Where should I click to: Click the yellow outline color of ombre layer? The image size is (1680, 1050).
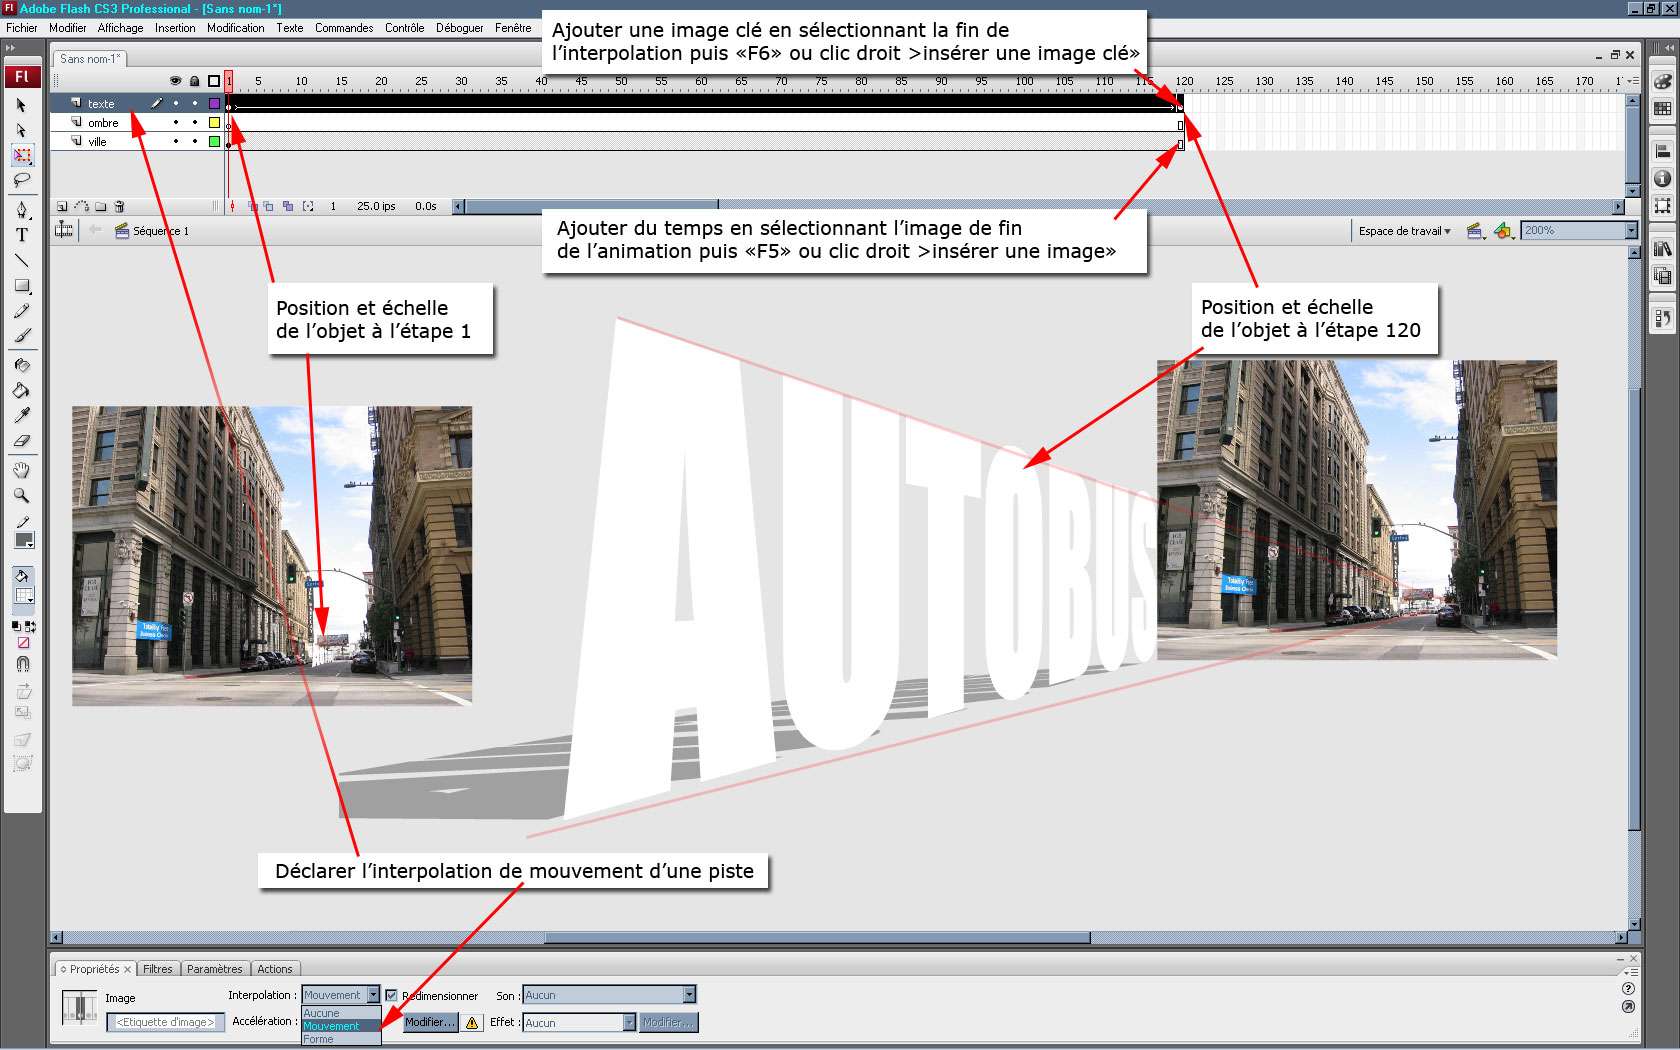click(x=214, y=123)
